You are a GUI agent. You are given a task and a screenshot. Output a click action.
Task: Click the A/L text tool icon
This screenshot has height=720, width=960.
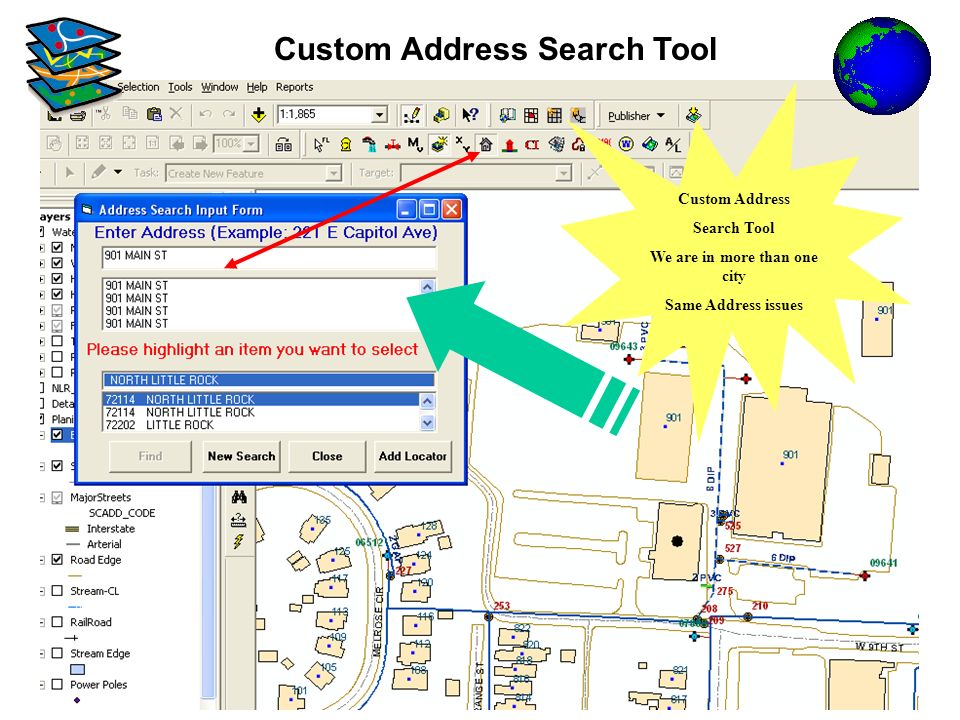pos(673,144)
